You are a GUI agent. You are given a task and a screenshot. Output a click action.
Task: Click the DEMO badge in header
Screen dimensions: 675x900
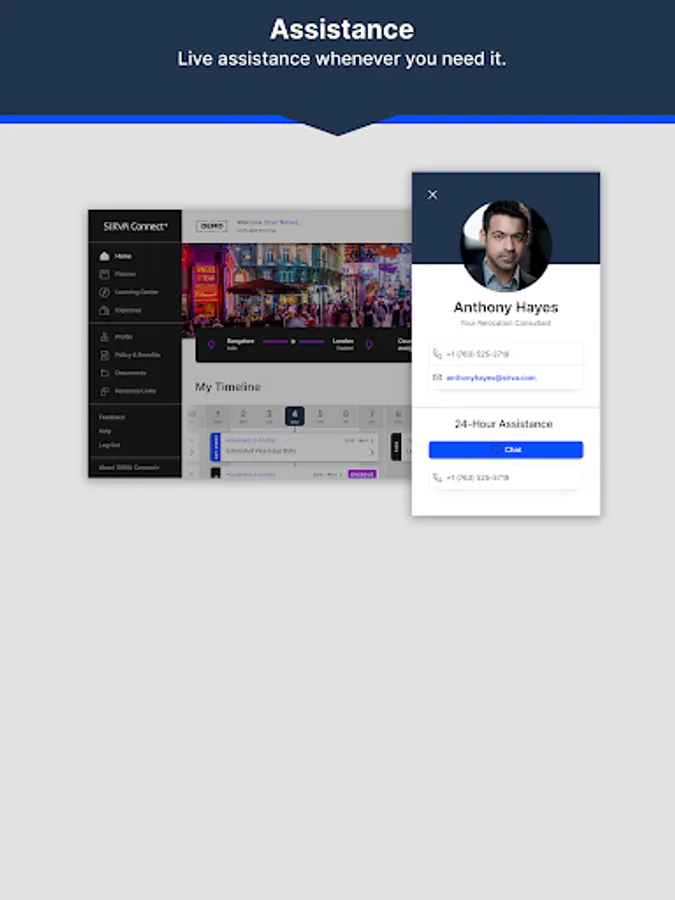coord(212,226)
